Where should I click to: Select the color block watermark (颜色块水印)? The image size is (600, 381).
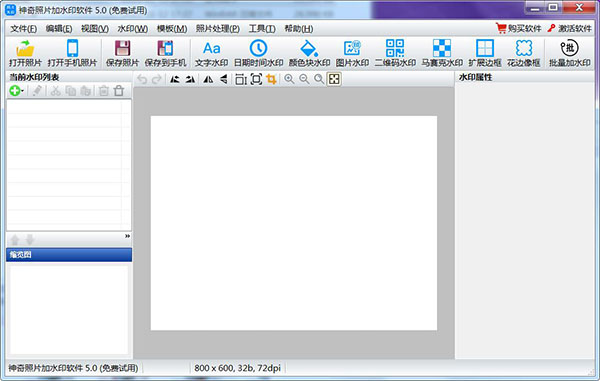[x=309, y=53]
